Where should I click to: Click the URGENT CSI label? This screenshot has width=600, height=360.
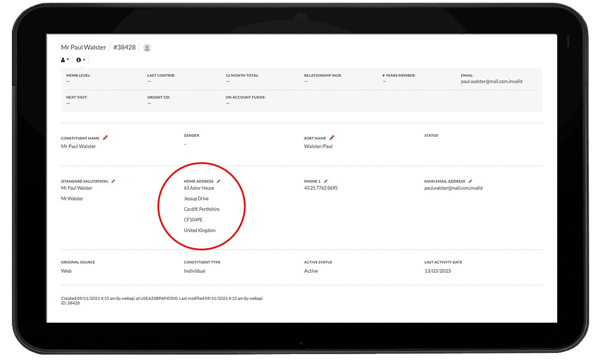click(x=159, y=98)
